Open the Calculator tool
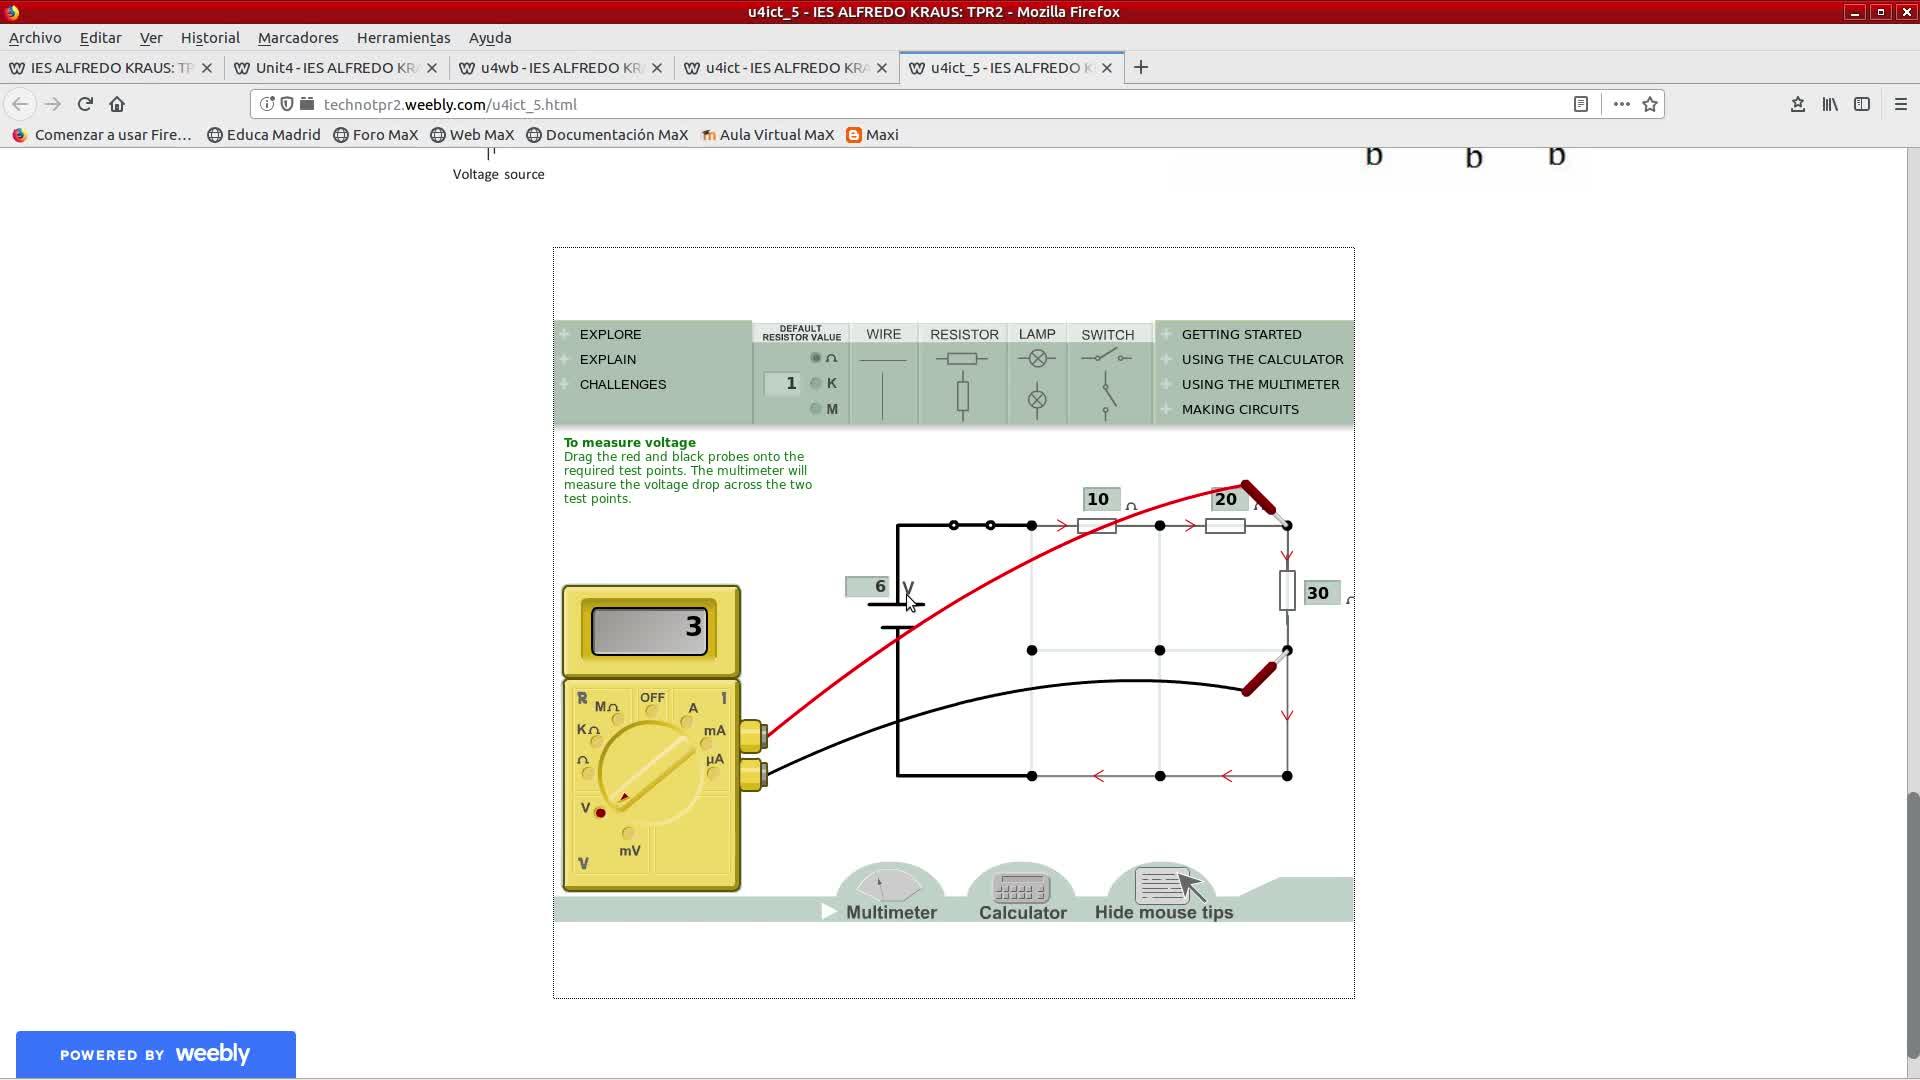The width and height of the screenshot is (1920, 1080). tap(1021, 893)
